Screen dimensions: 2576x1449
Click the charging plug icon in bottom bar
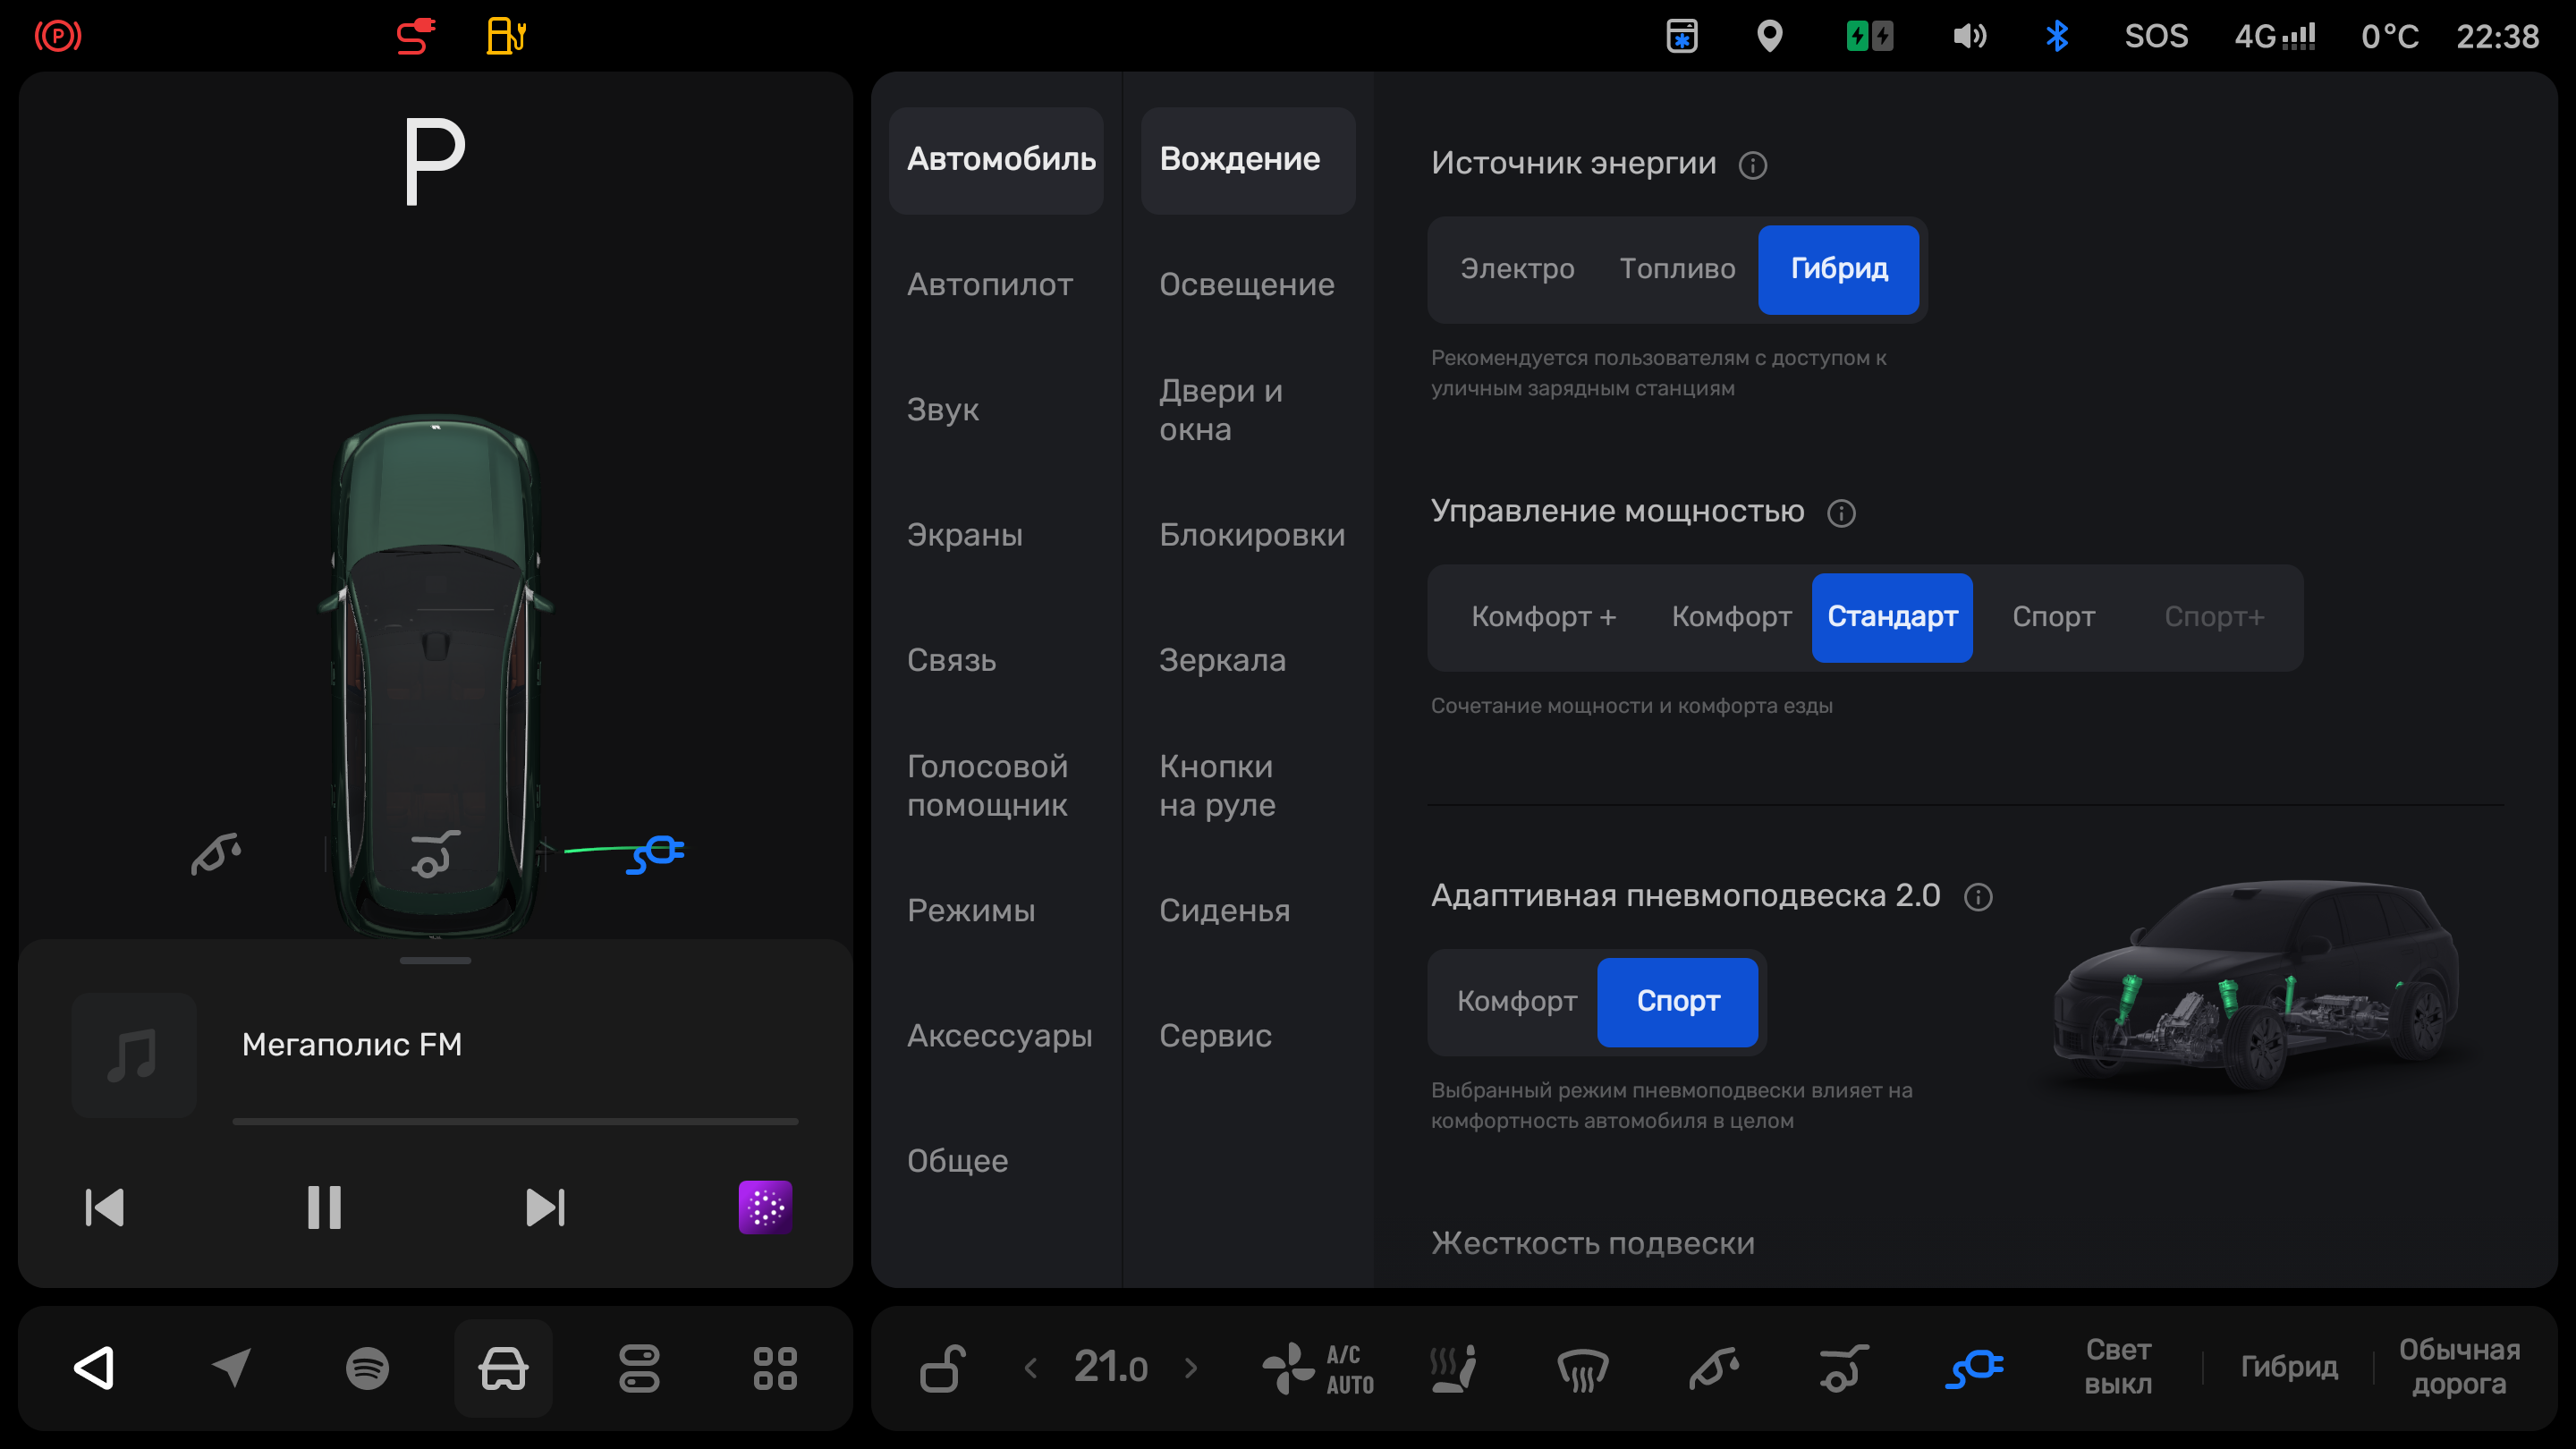1974,1368
